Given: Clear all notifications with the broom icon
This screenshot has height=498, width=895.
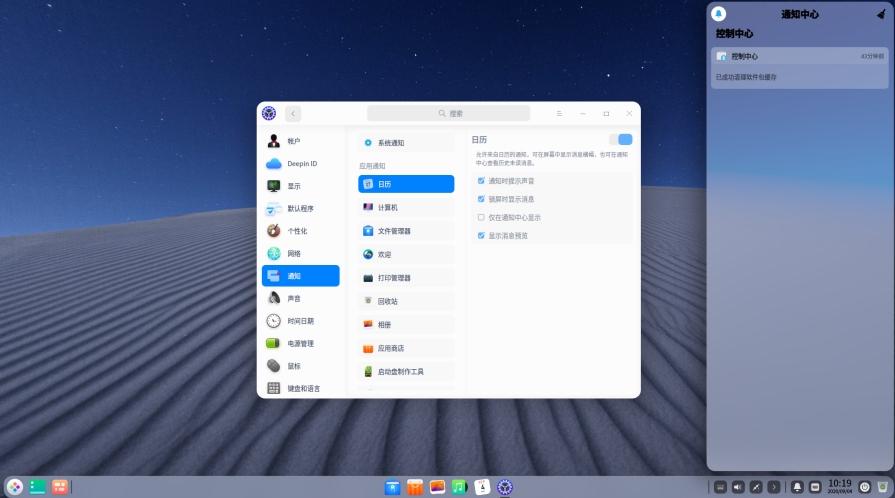Looking at the screenshot, I should click(880, 14).
